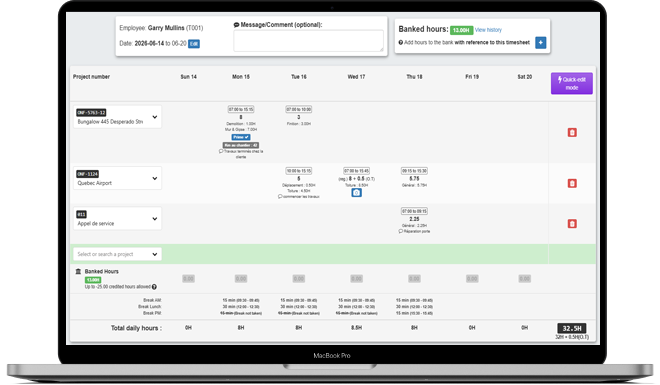Click the 10:00 to 15:15 time entry on Tue 16
The image size is (660, 385).
[298, 171]
